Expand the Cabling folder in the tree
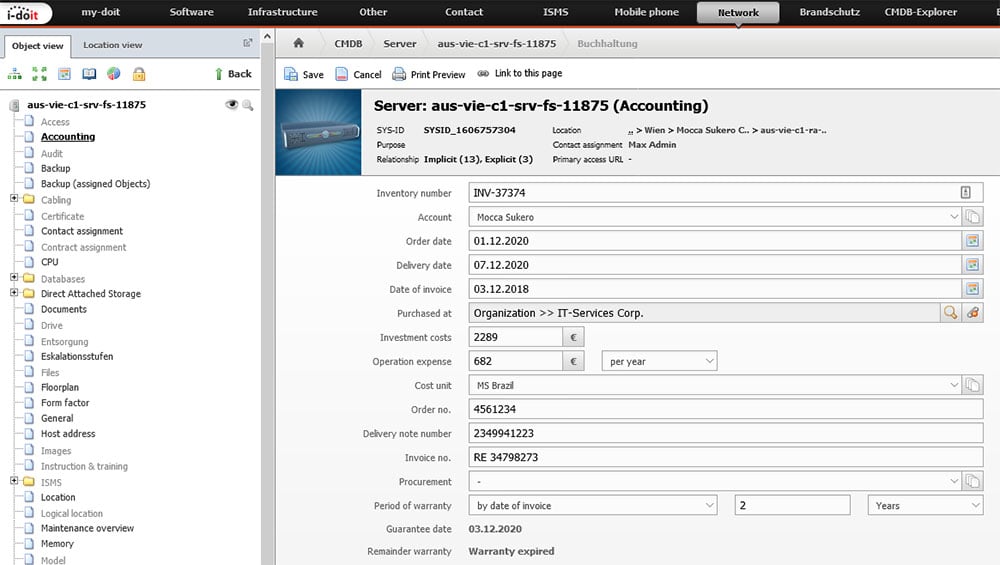Viewport: 1000px width, 565px height. [15, 200]
